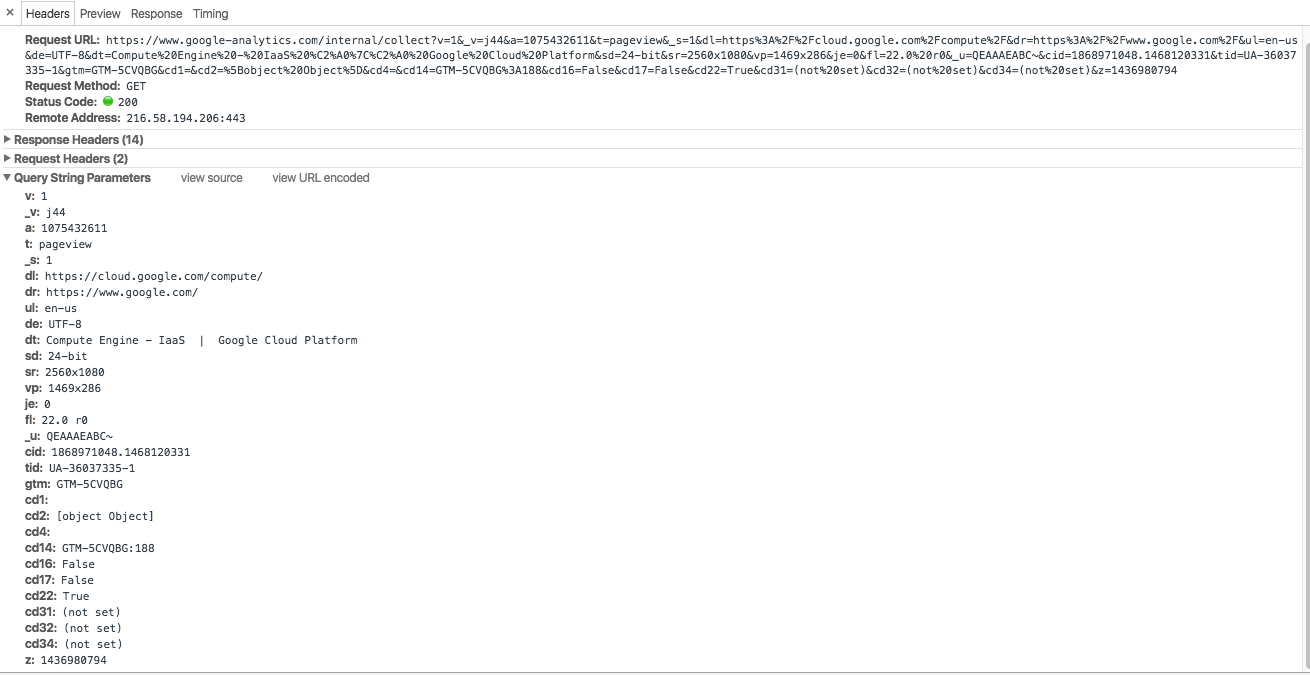Close the request details panel
1310x675 pixels.
(x=9, y=13)
